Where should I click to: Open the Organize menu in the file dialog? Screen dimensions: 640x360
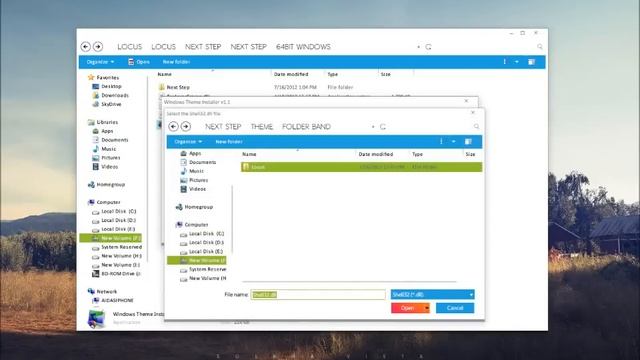click(188, 142)
